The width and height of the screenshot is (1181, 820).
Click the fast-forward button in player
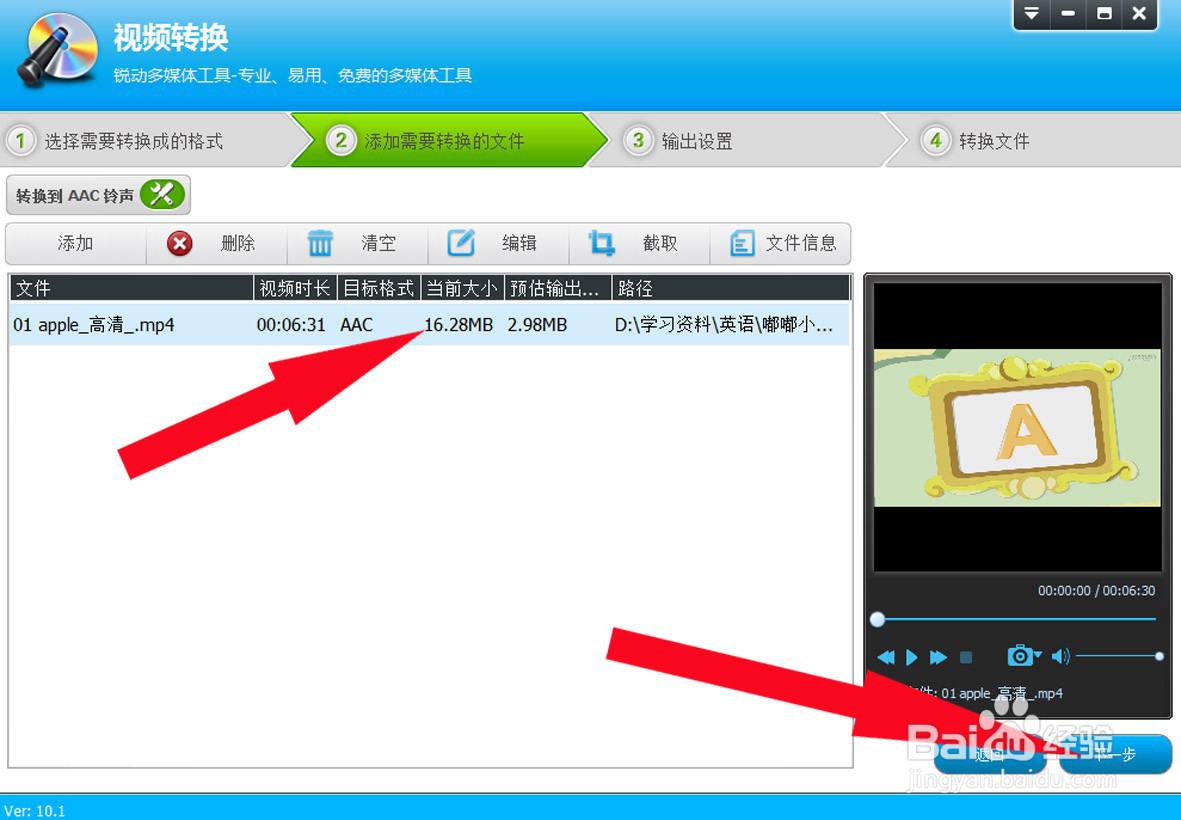point(938,657)
